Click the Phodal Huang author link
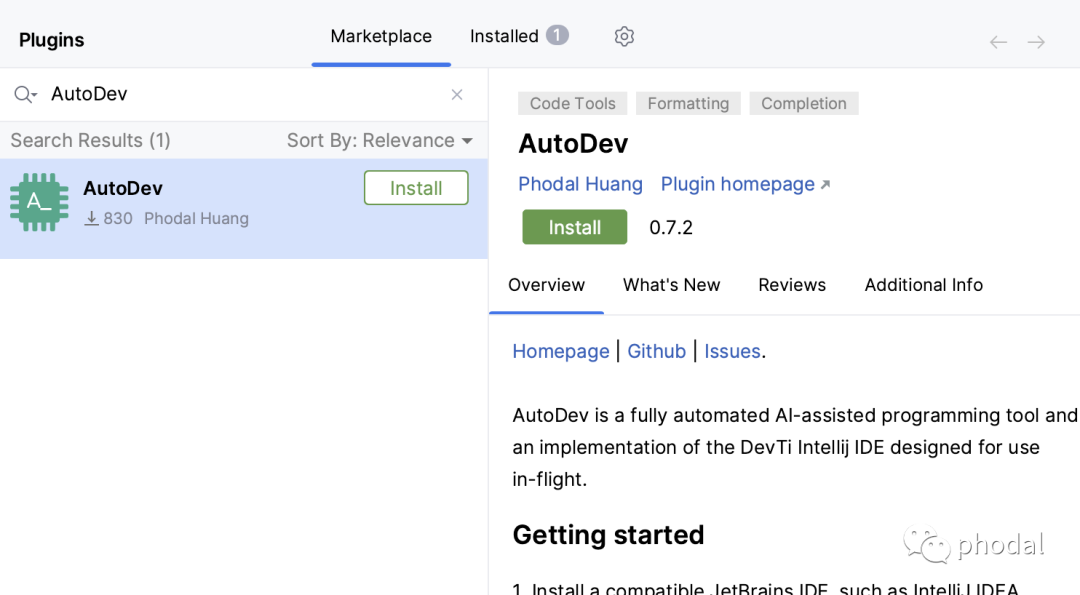 [x=580, y=184]
